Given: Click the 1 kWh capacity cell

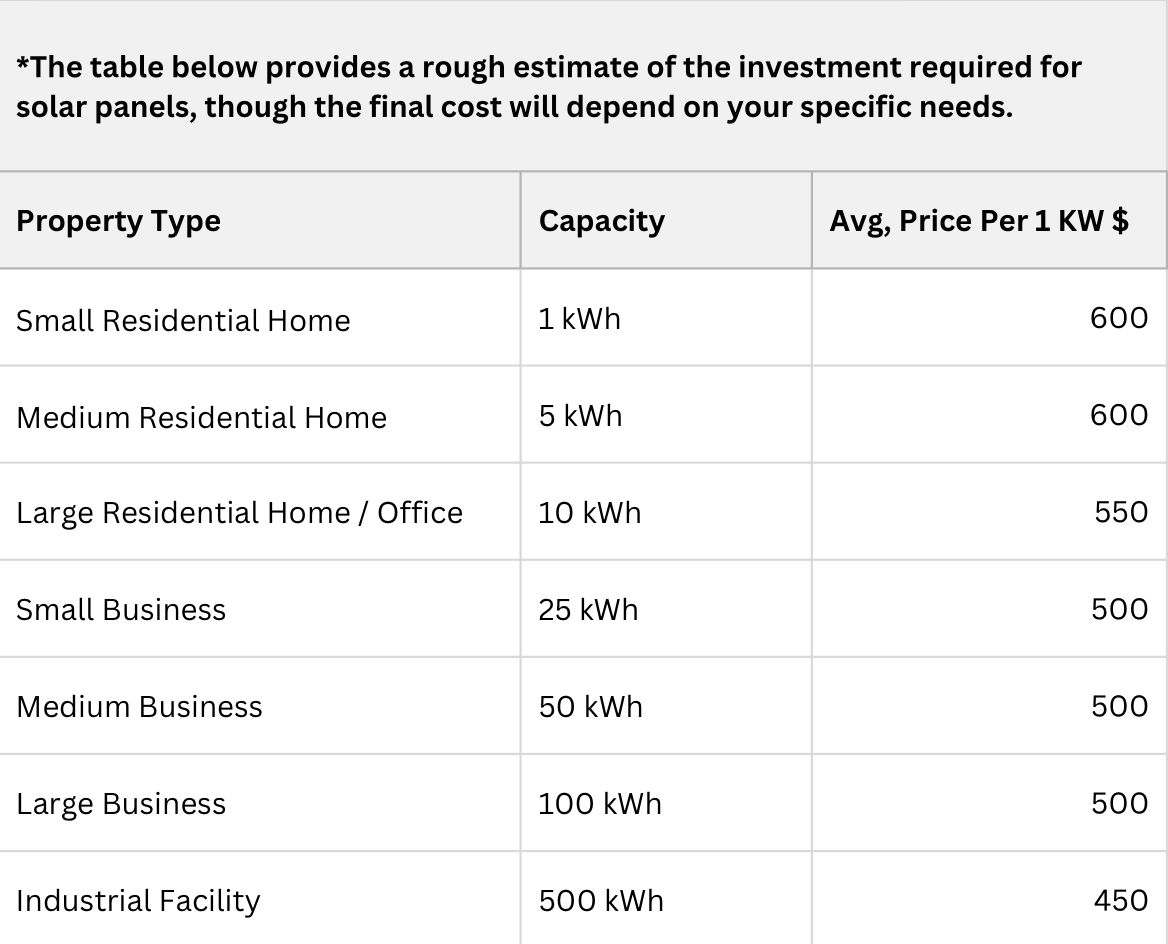Looking at the screenshot, I should pos(579,319).
